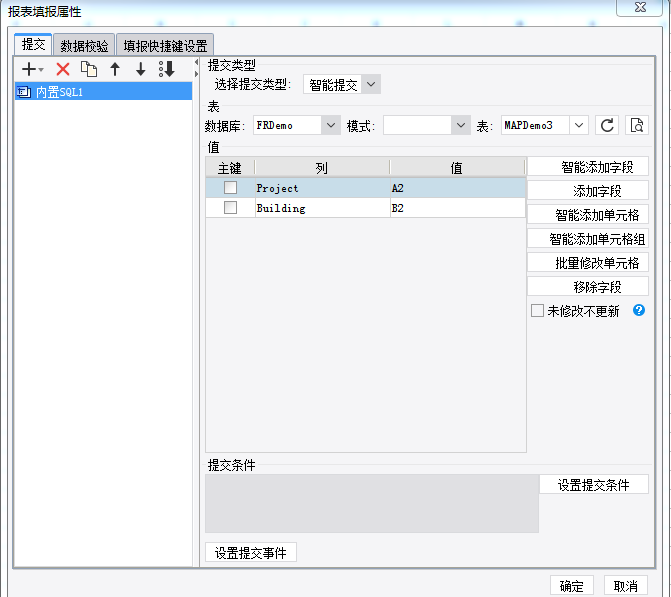
Task: Switch to the 数据校验 tab
Action: coord(84,46)
